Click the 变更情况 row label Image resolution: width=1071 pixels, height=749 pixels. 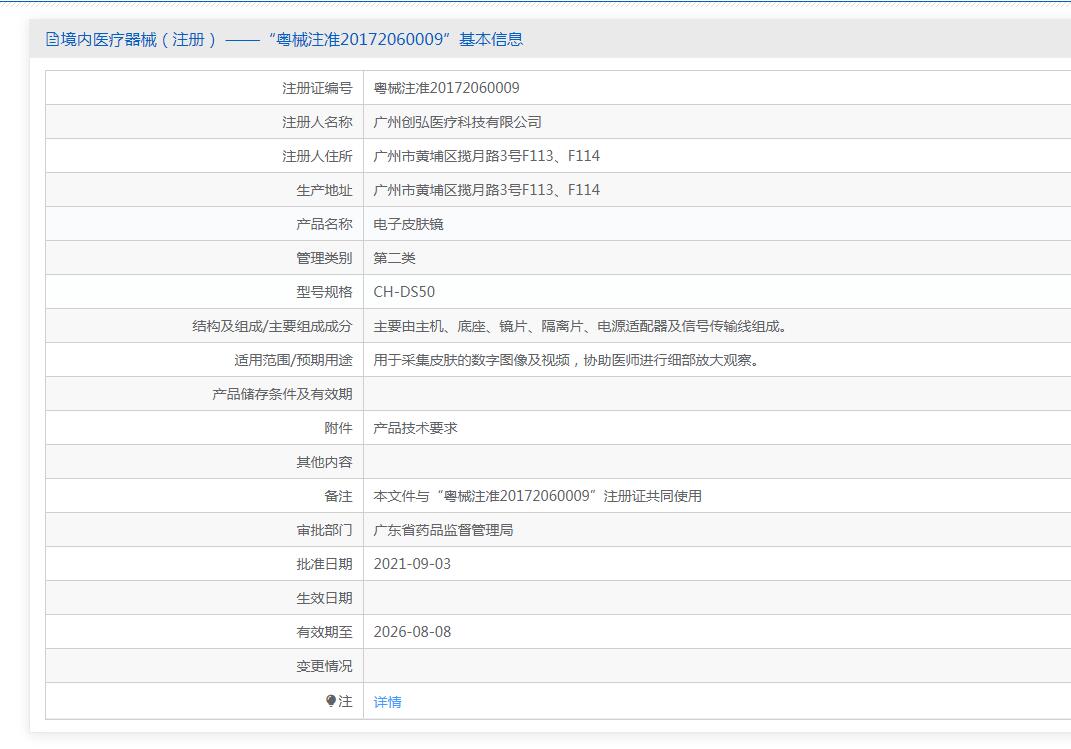324,666
